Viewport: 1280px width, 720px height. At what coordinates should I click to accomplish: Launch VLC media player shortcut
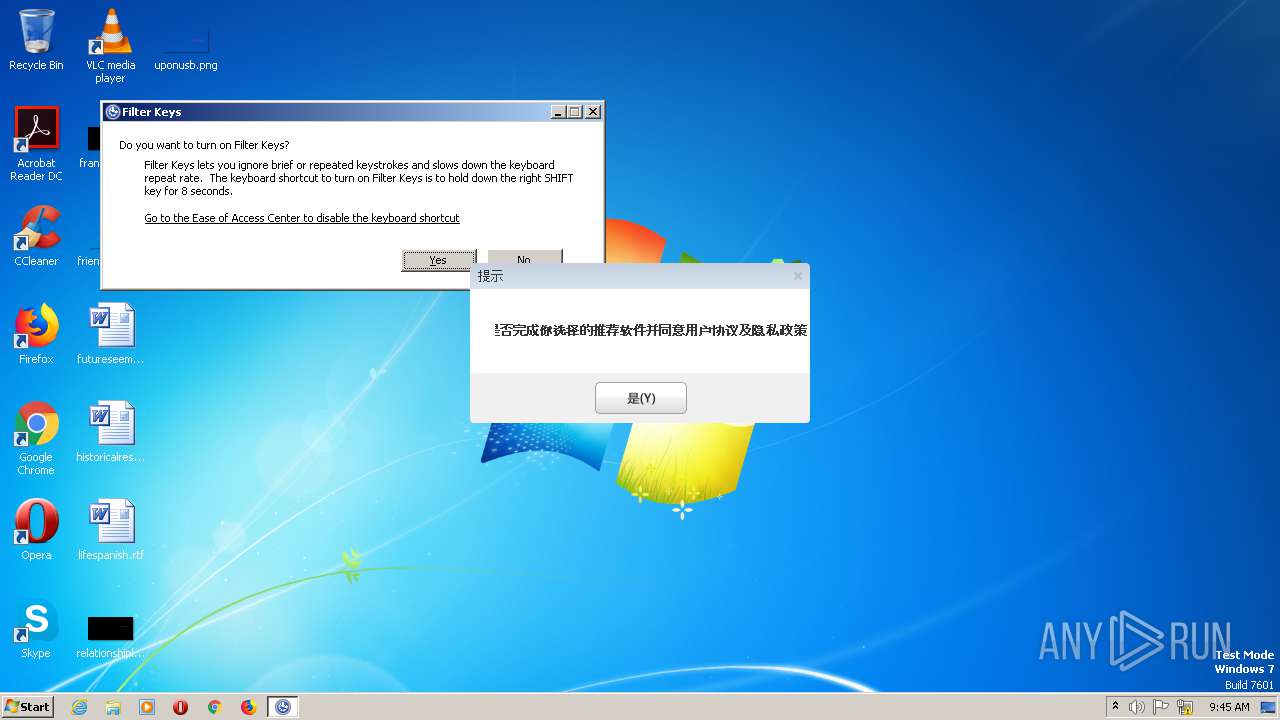[110, 46]
